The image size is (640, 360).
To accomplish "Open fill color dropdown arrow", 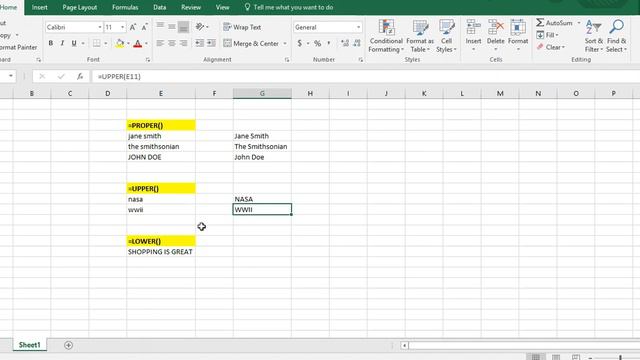I will pyautogui.click(x=128, y=43).
